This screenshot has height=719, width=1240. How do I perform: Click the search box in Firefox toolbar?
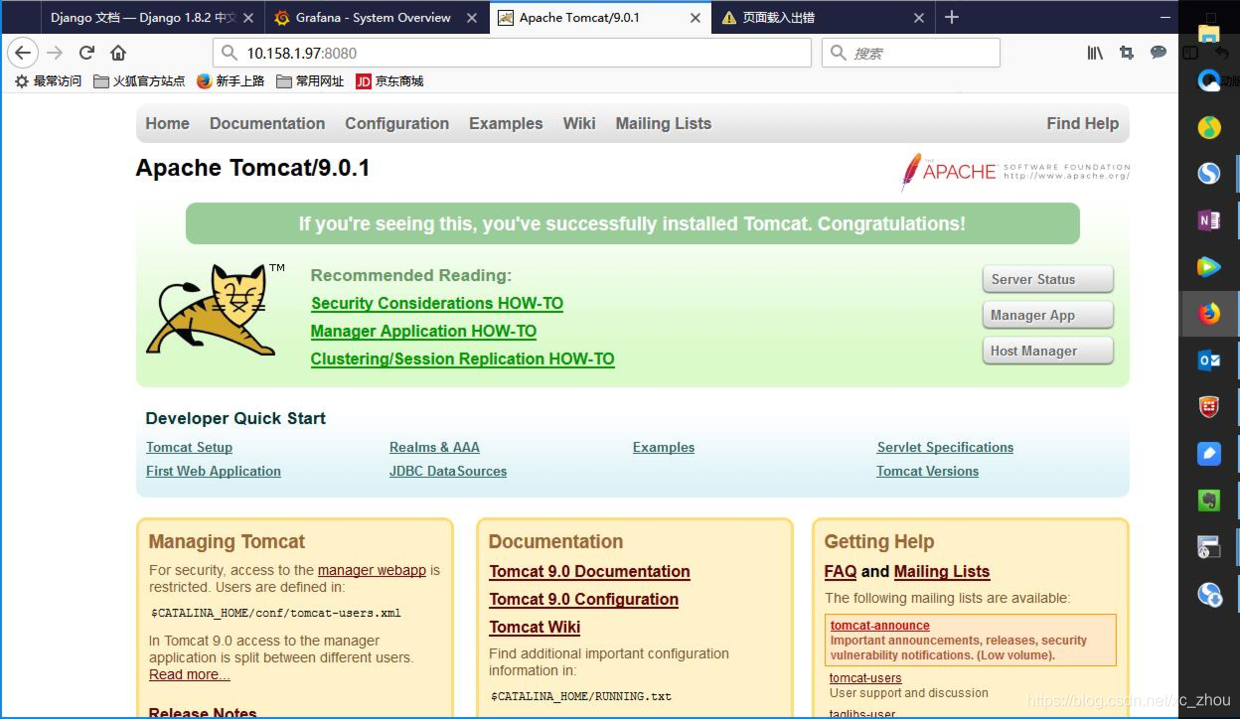911,53
